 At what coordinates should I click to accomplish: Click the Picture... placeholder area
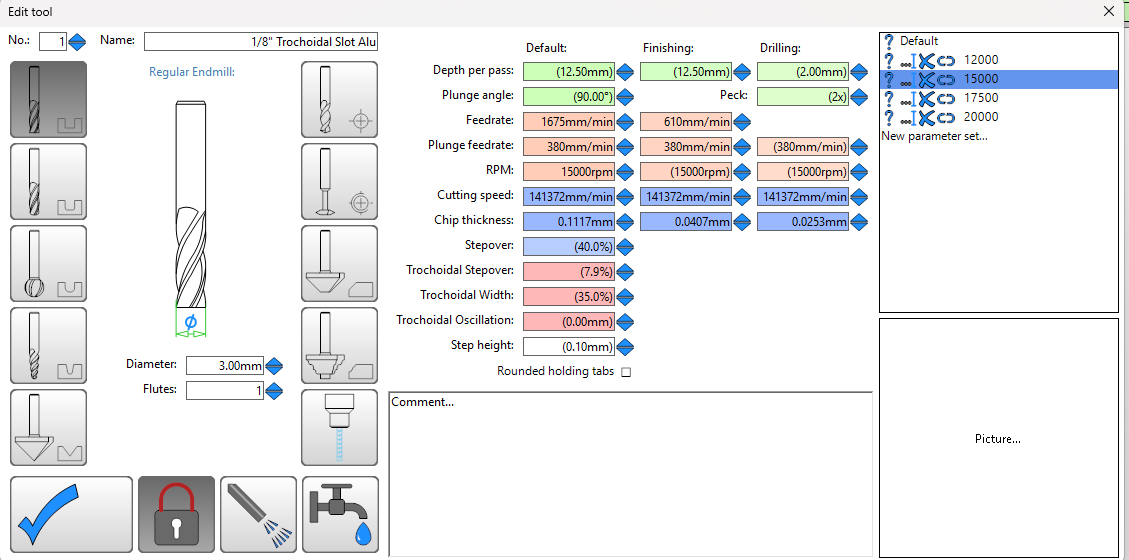pos(998,438)
